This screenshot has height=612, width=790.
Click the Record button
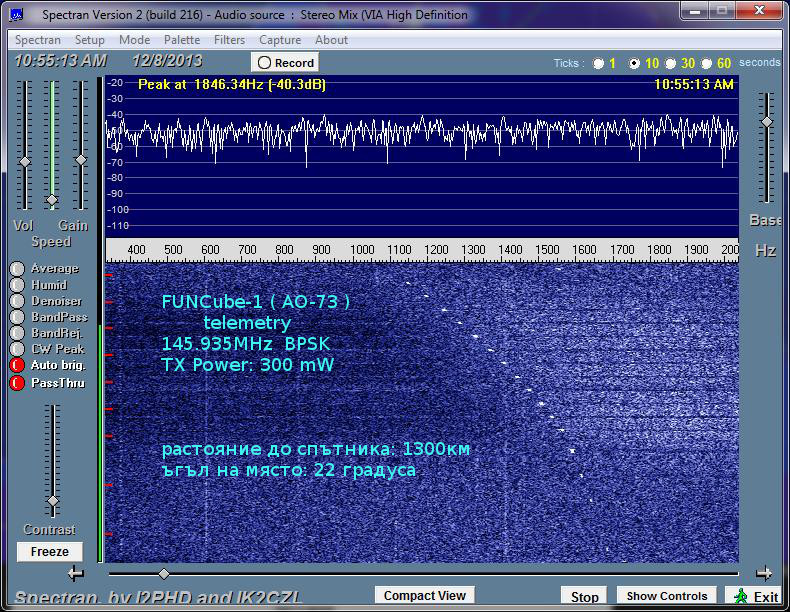tap(285, 62)
